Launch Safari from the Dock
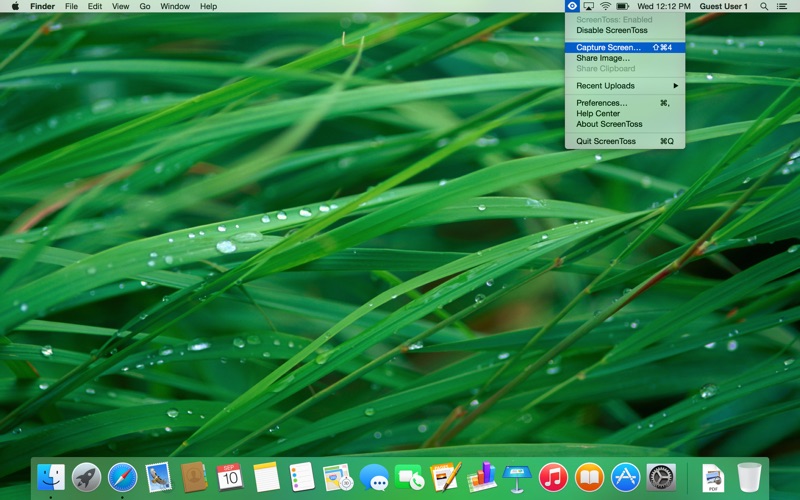This screenshot has height=500, width=800. pos(122,477)
